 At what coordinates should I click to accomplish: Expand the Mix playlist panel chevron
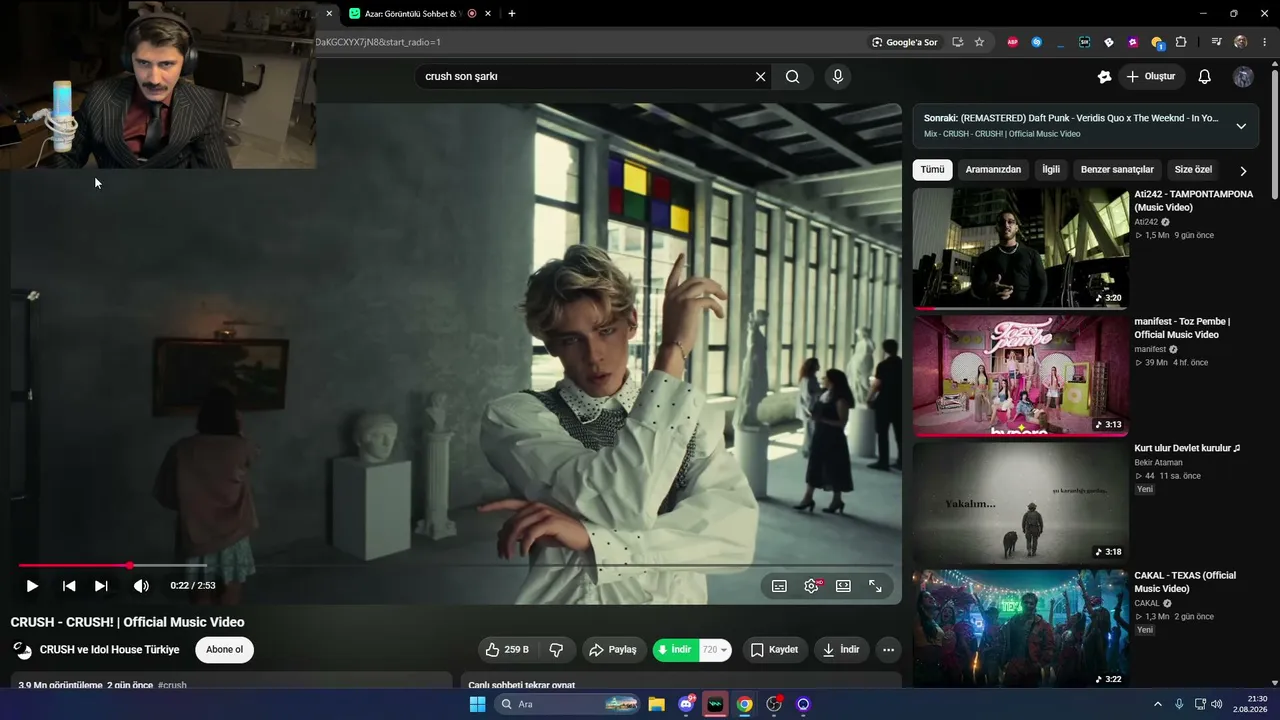(x=1241, y=126)
